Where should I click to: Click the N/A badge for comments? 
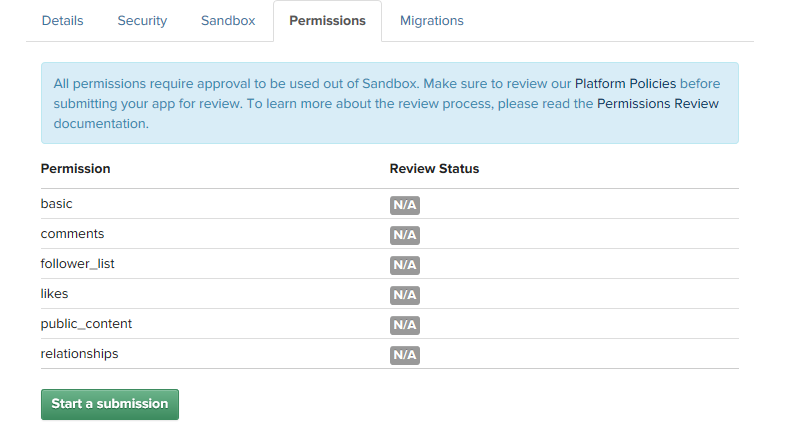tap(405, 235)
